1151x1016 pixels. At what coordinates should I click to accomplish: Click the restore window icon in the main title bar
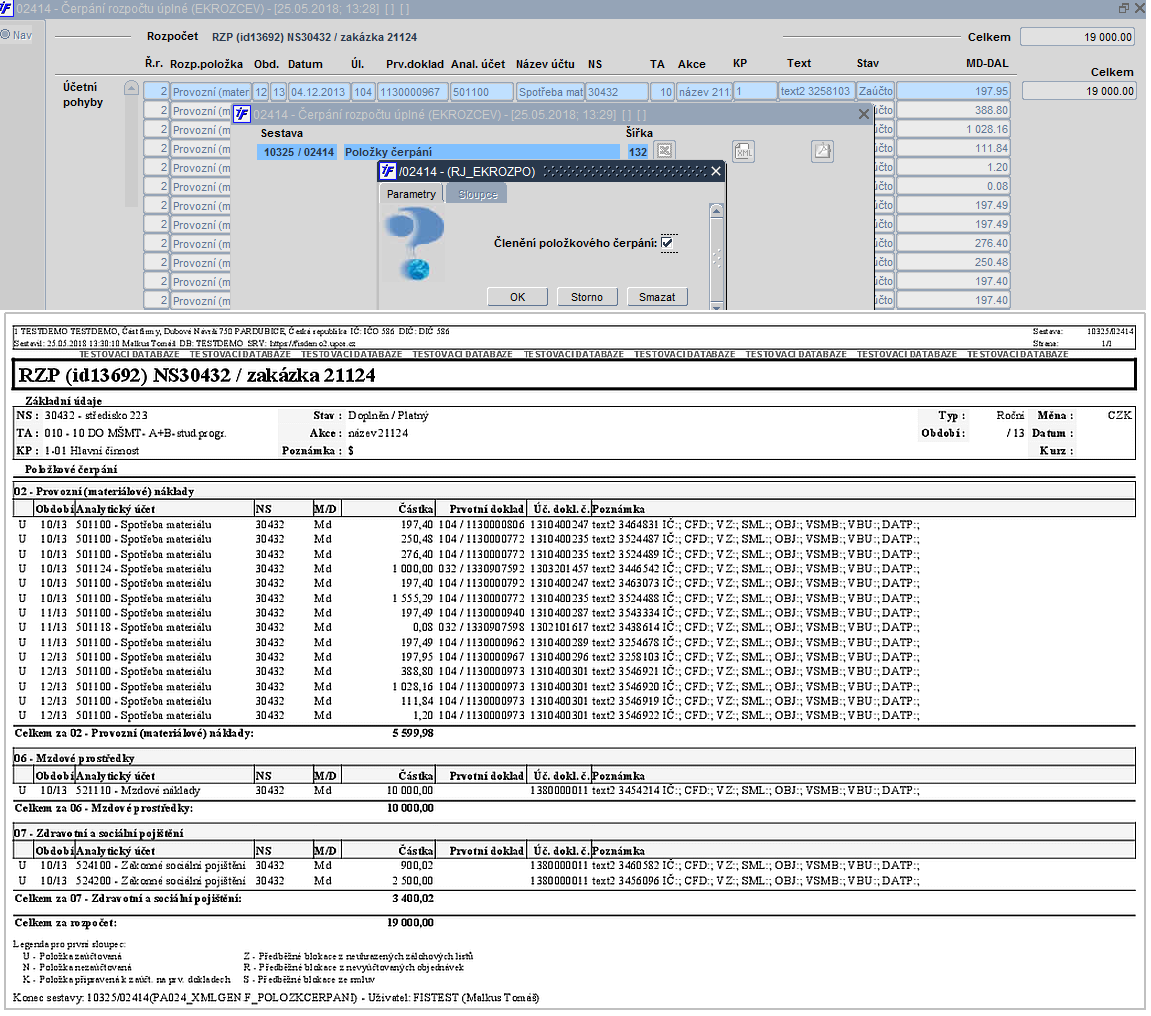(x=1124, y=8)
